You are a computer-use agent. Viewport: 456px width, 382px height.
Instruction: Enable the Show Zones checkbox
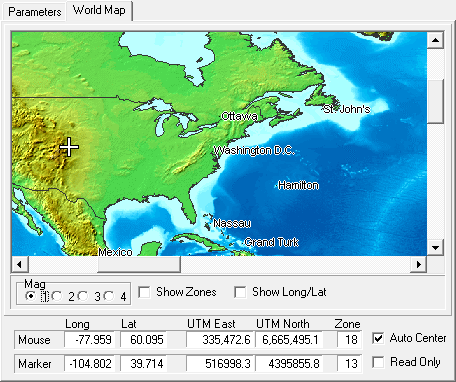tap(144, 292)
